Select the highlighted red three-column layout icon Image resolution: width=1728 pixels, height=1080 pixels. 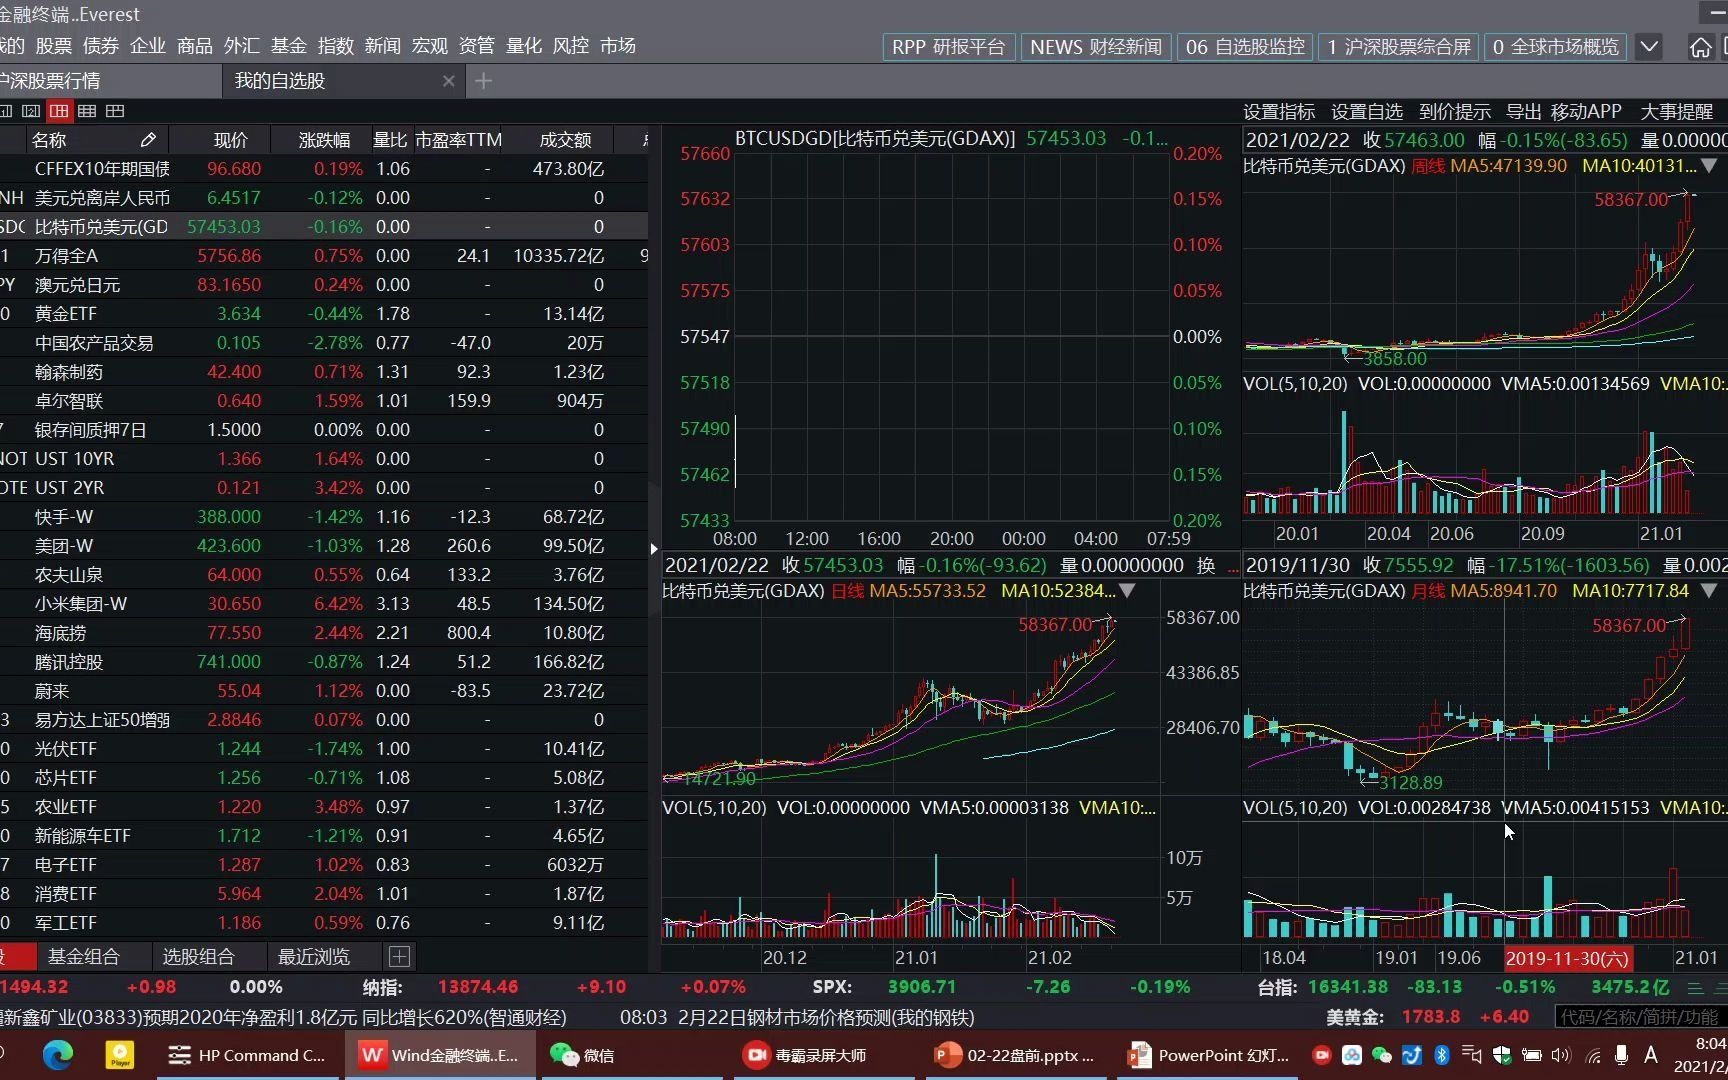(x=59, y=111)
